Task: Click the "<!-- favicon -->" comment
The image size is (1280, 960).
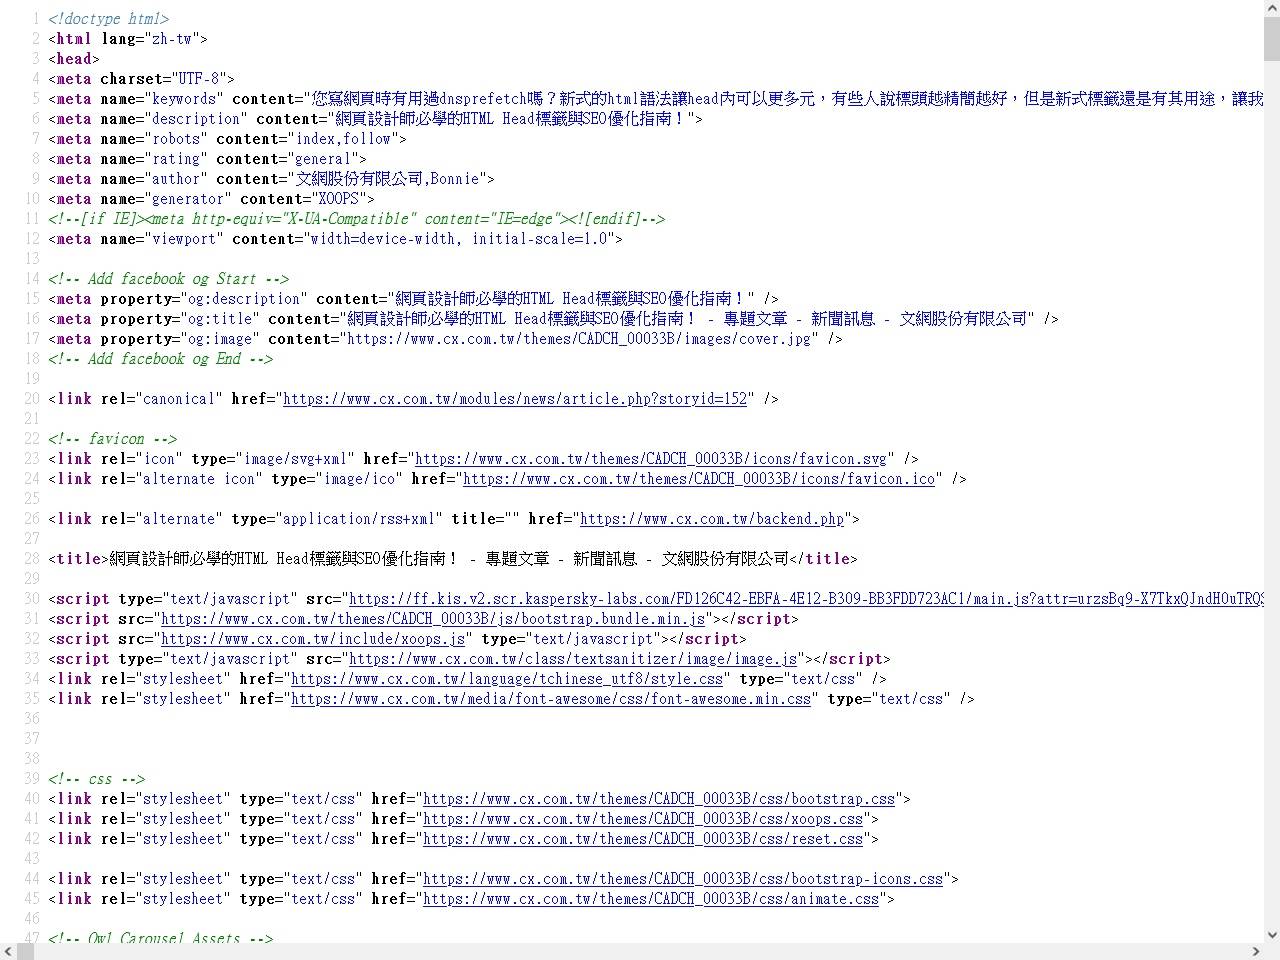Action: [x=112, y=439]
